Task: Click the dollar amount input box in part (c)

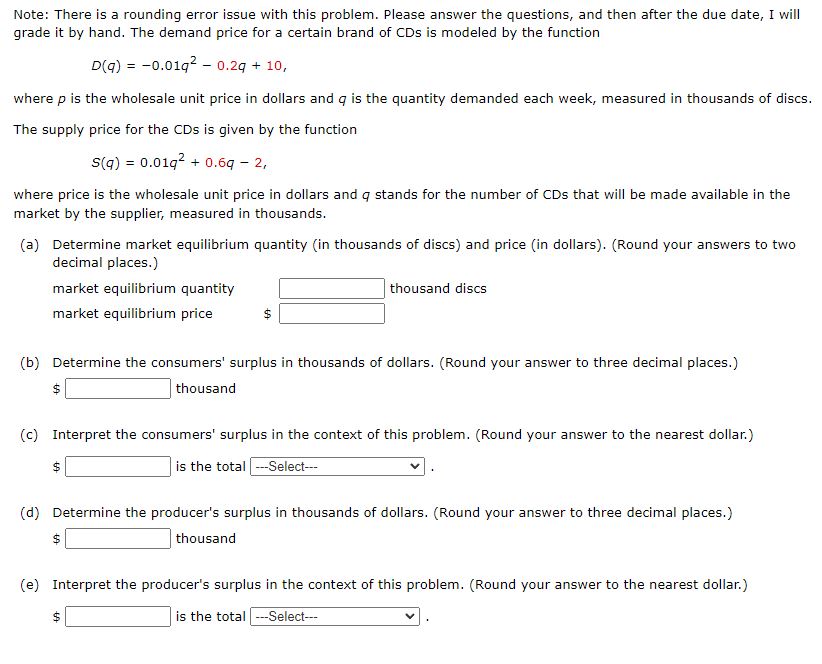Action: 117,464
